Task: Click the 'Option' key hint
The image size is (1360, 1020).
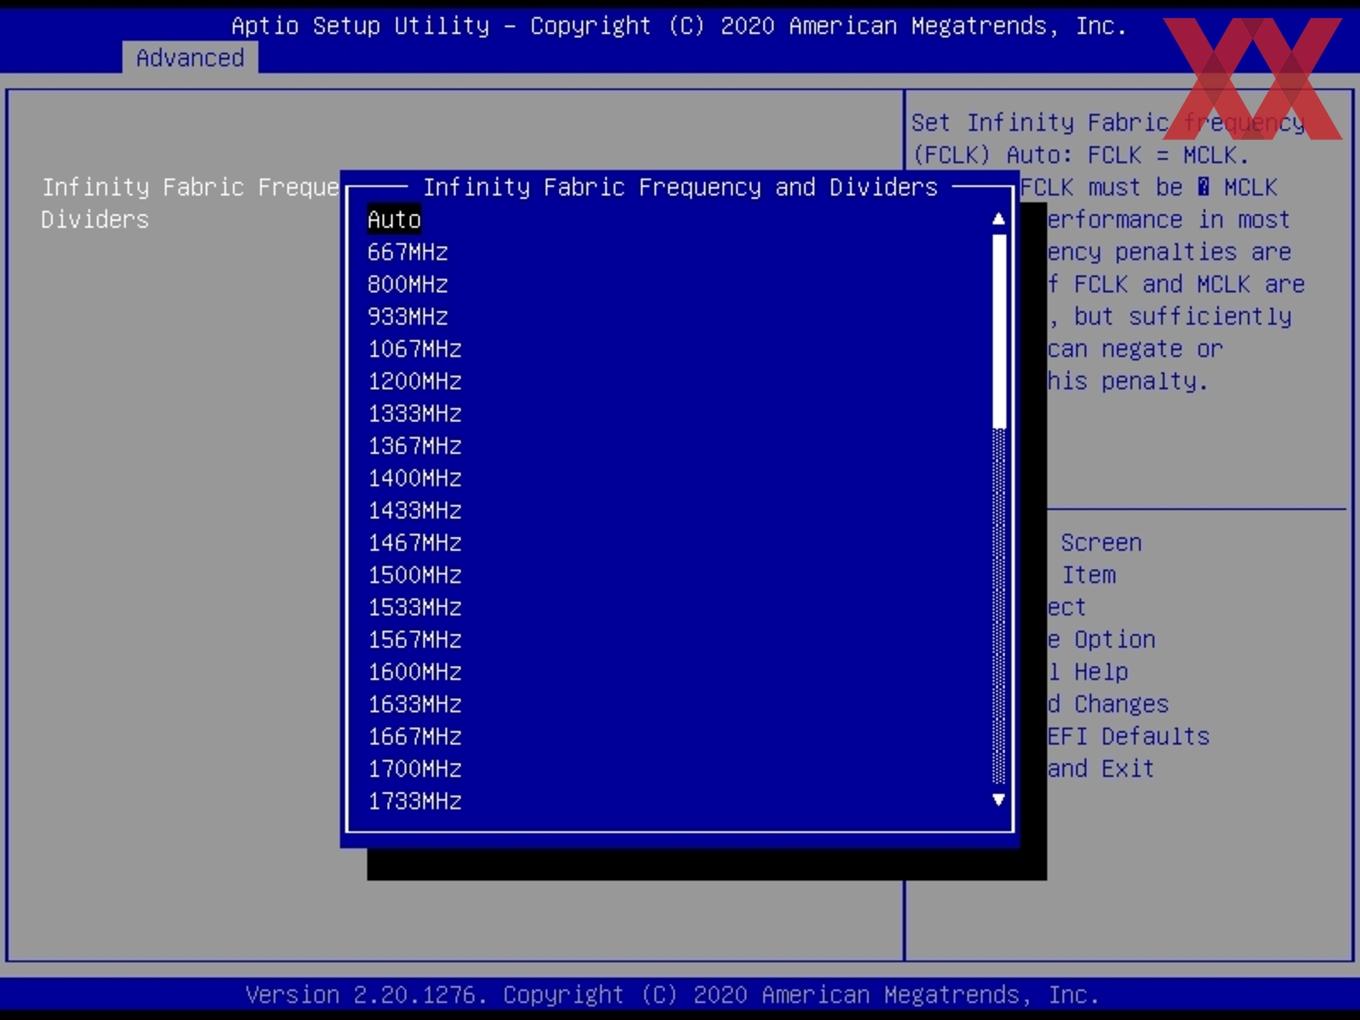Action: coord(1115,640)
